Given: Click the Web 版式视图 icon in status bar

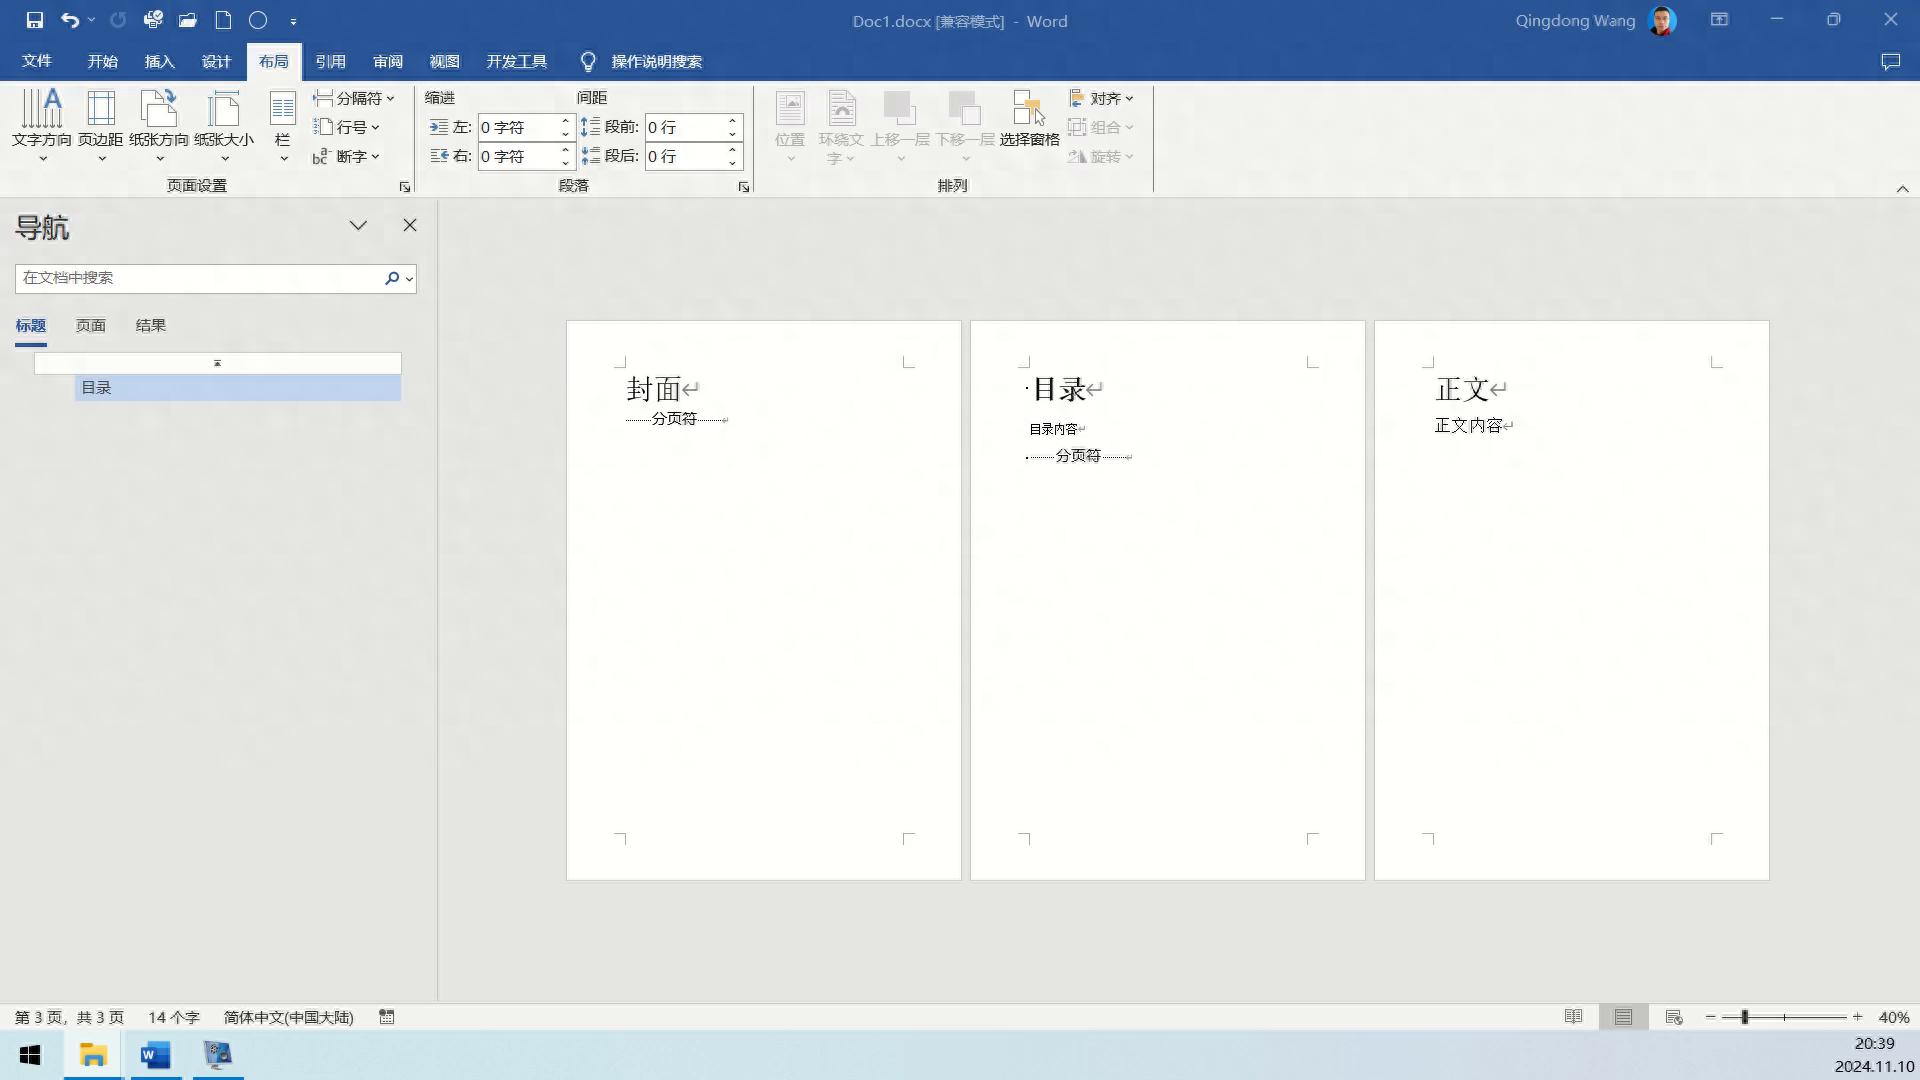Looking at the screenshot, I should tap(1673, 1016).
